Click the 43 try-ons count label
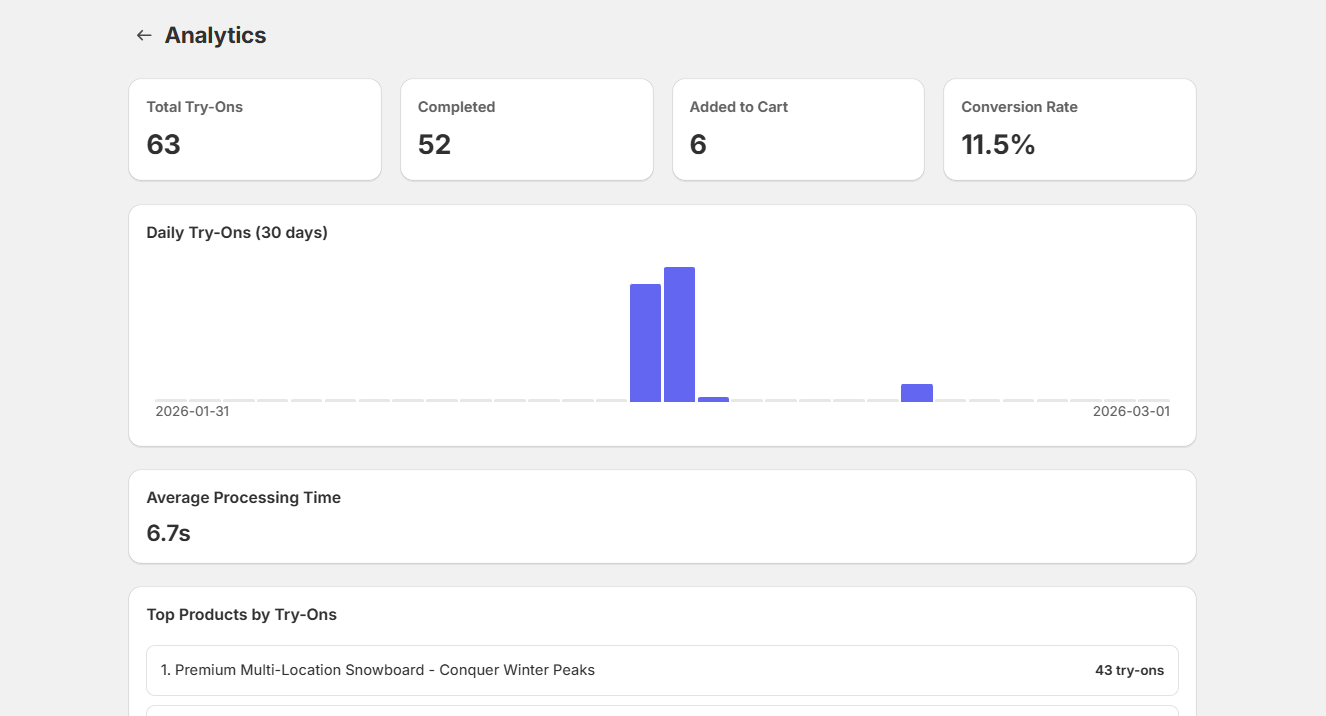The height and width of the screenshot is (716, 1326). [x=1129, y=670]
